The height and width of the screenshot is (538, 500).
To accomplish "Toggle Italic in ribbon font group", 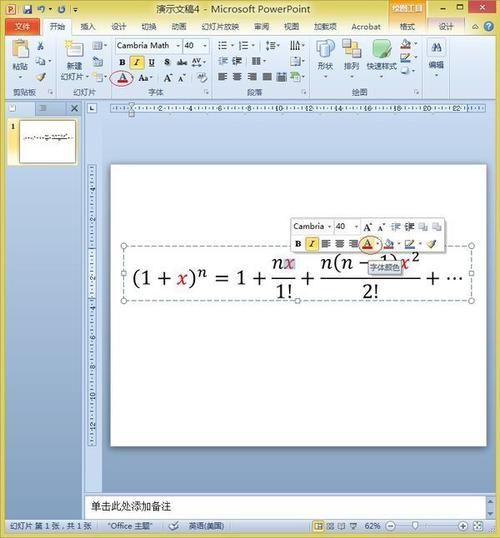I will point(137,62).
